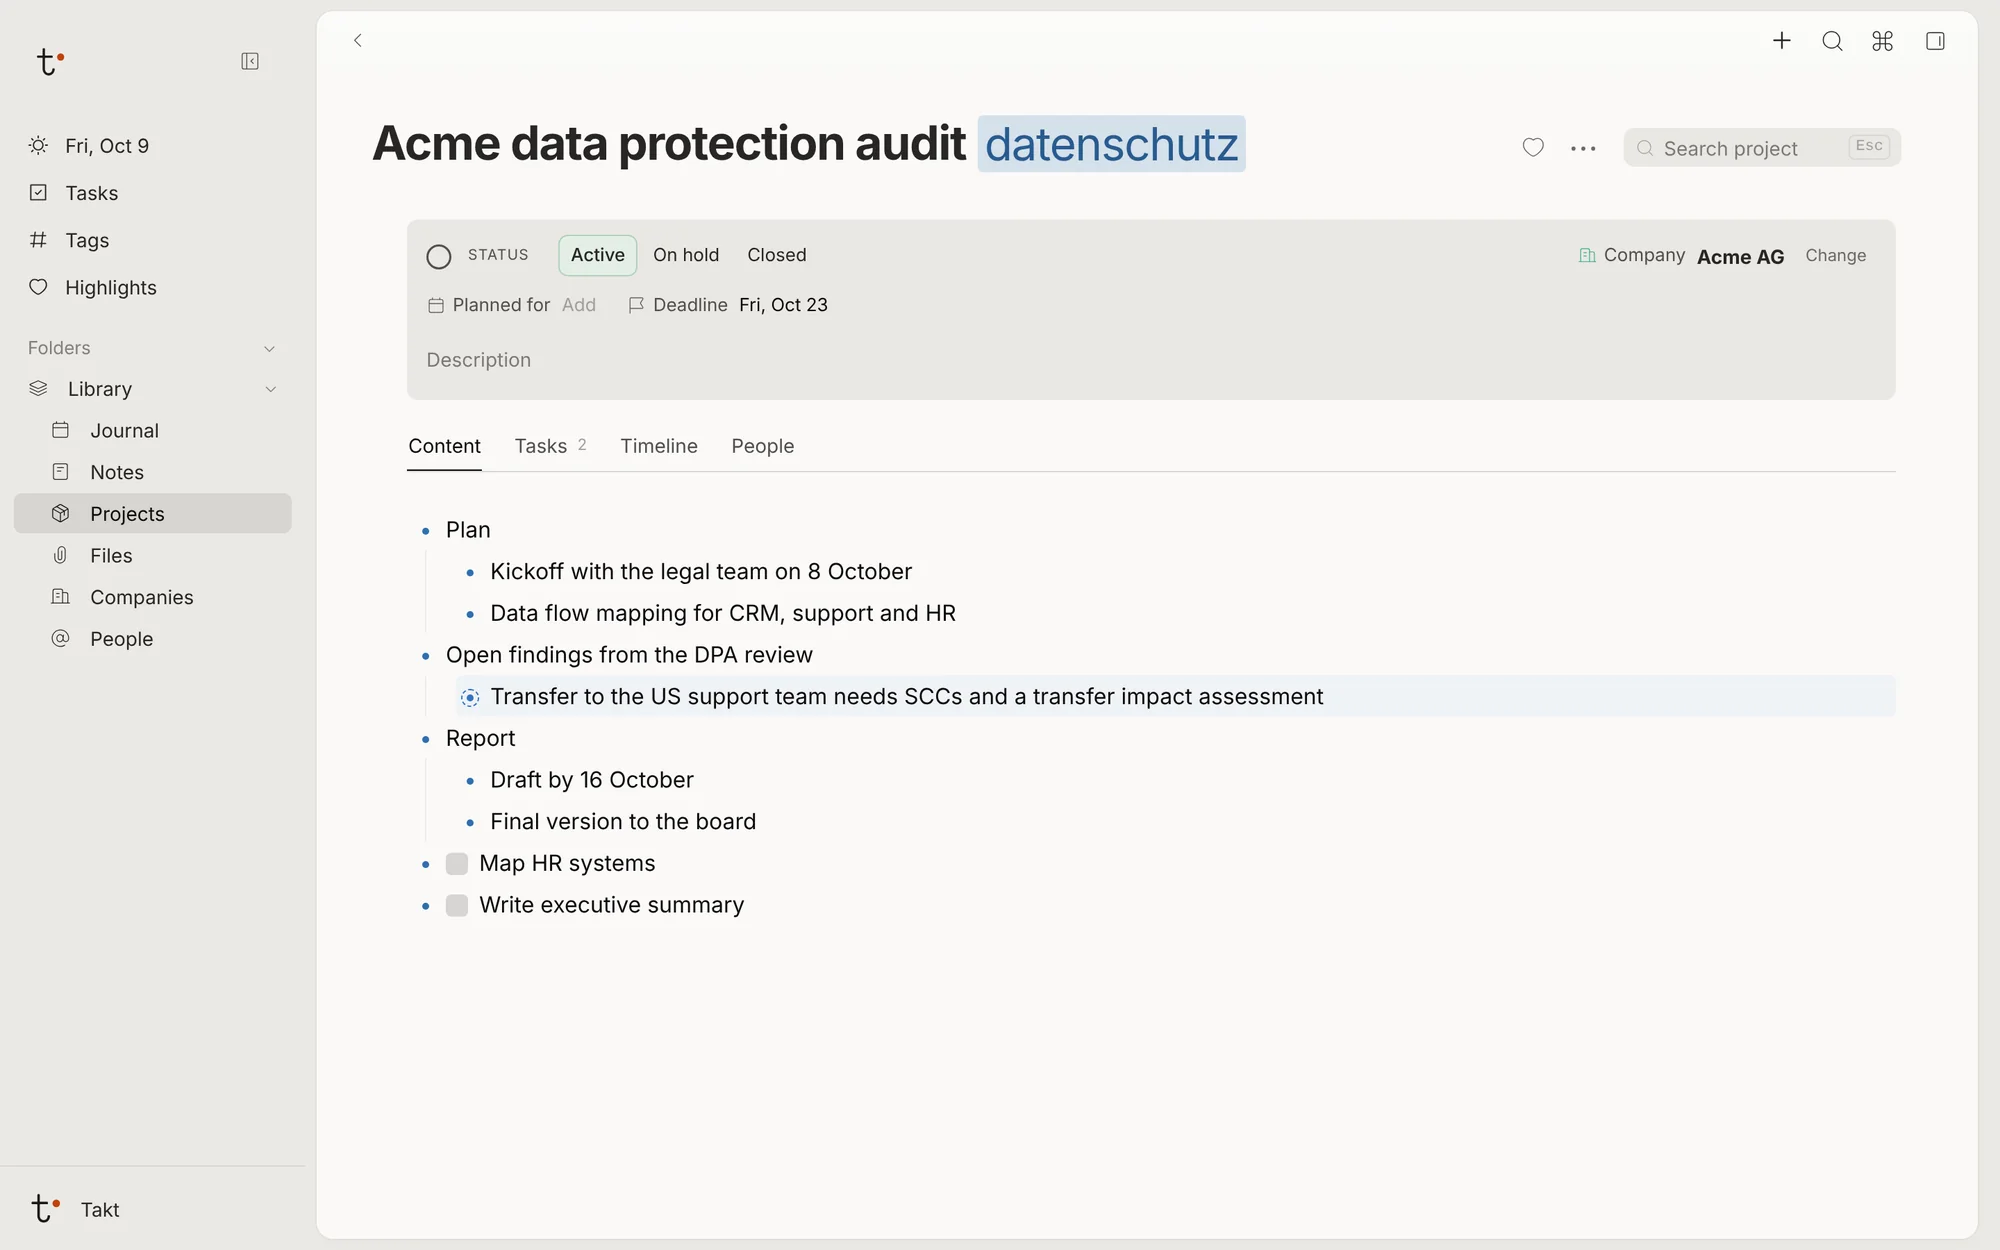Check the Map HR systems task

457,863
